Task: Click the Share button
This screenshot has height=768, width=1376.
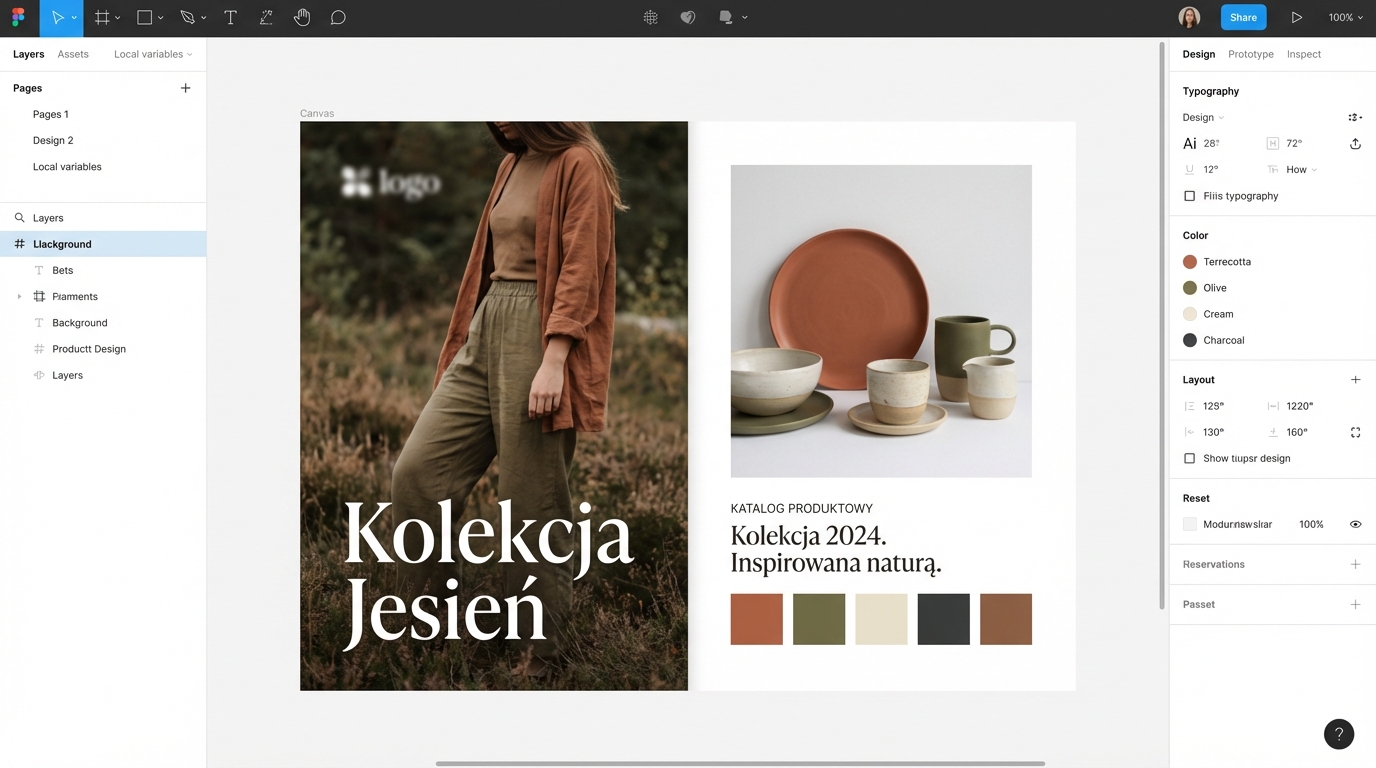Action: coord(1243,17)
